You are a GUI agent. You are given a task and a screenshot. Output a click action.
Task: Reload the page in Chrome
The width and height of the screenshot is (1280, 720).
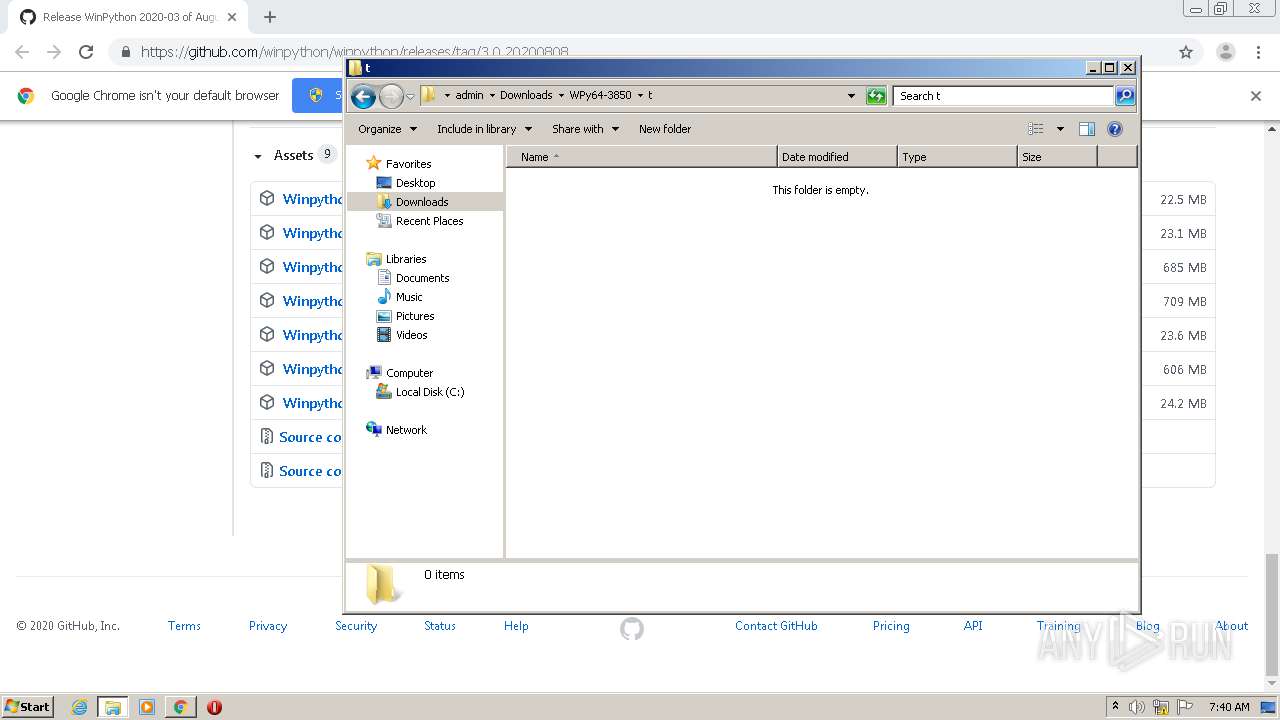click(86, 52)
